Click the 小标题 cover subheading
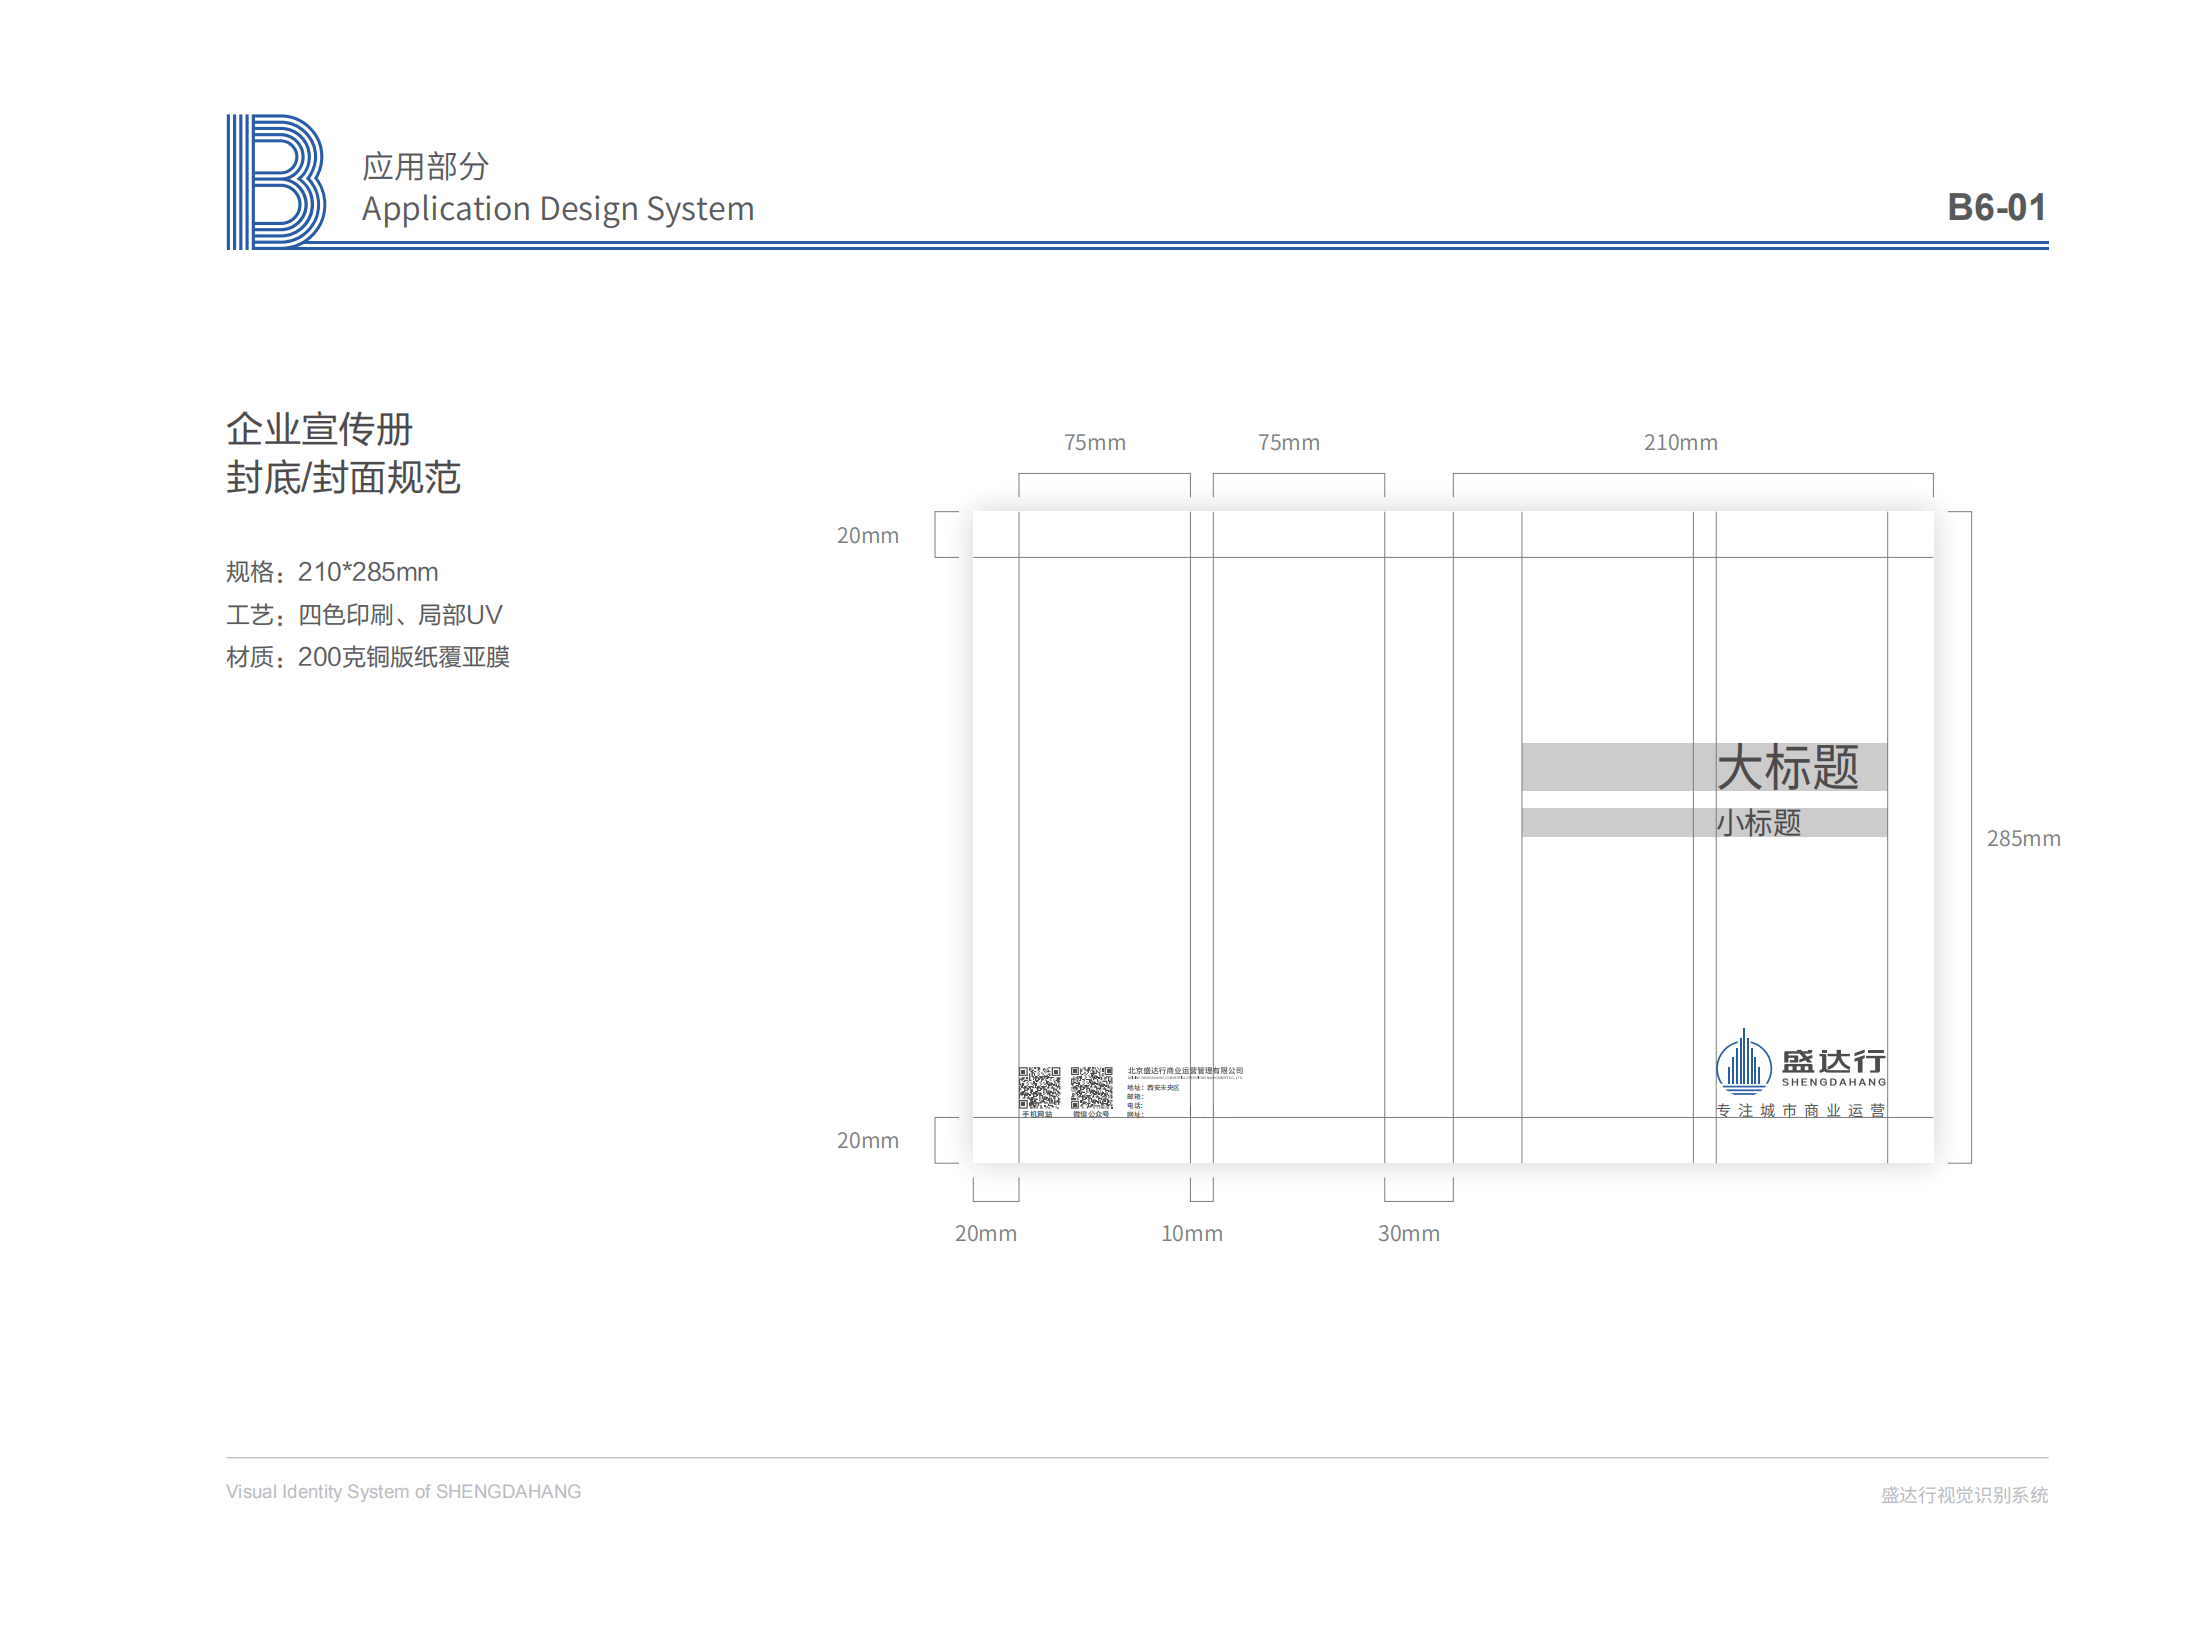The width and height of the screenshot is (2199, 1632). tap(1758, 822)
